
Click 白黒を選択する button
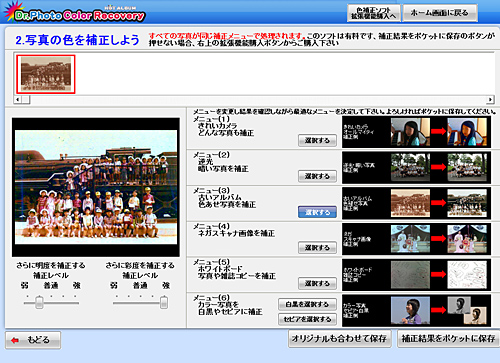point(307,304)
